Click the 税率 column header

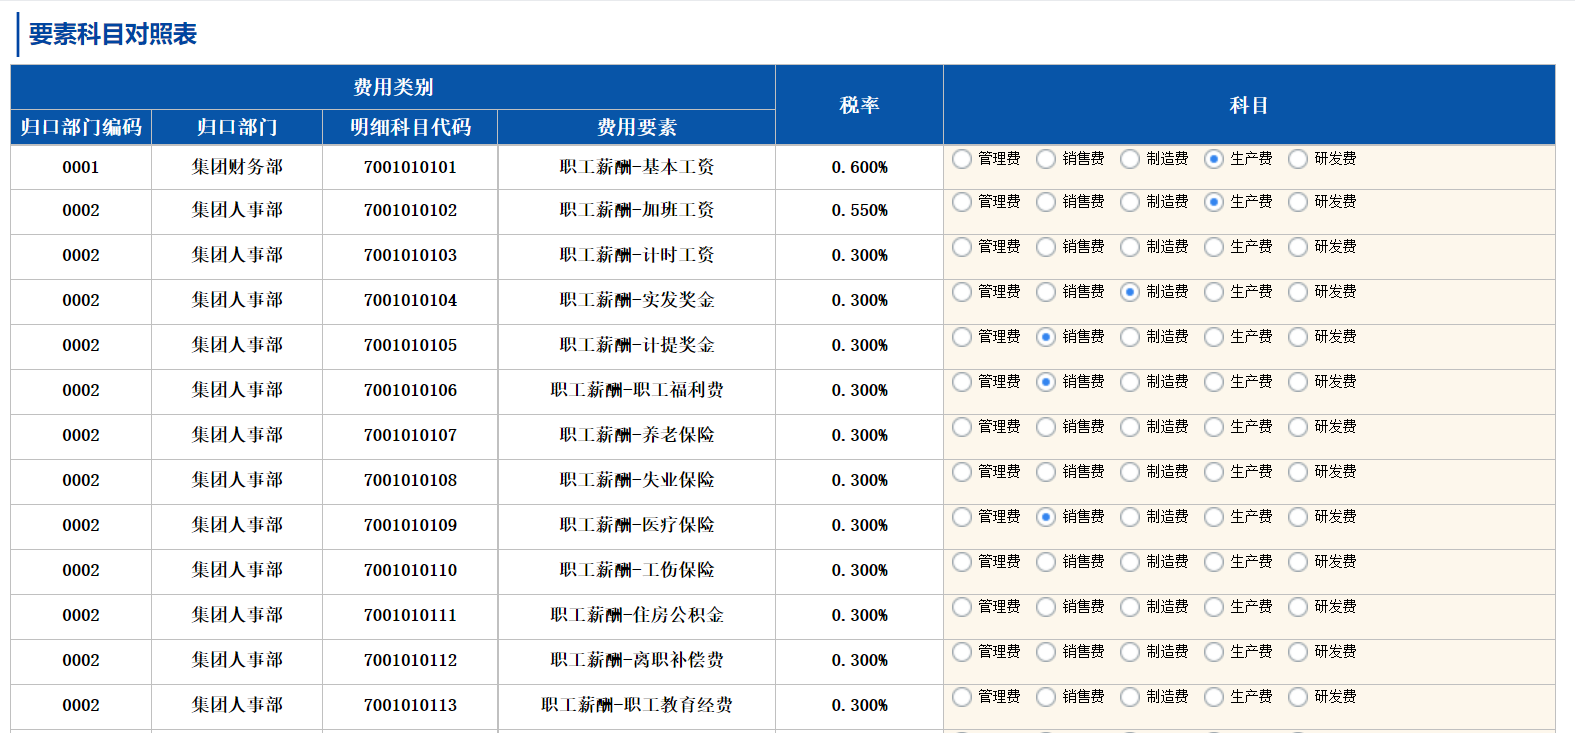[859, 105]
